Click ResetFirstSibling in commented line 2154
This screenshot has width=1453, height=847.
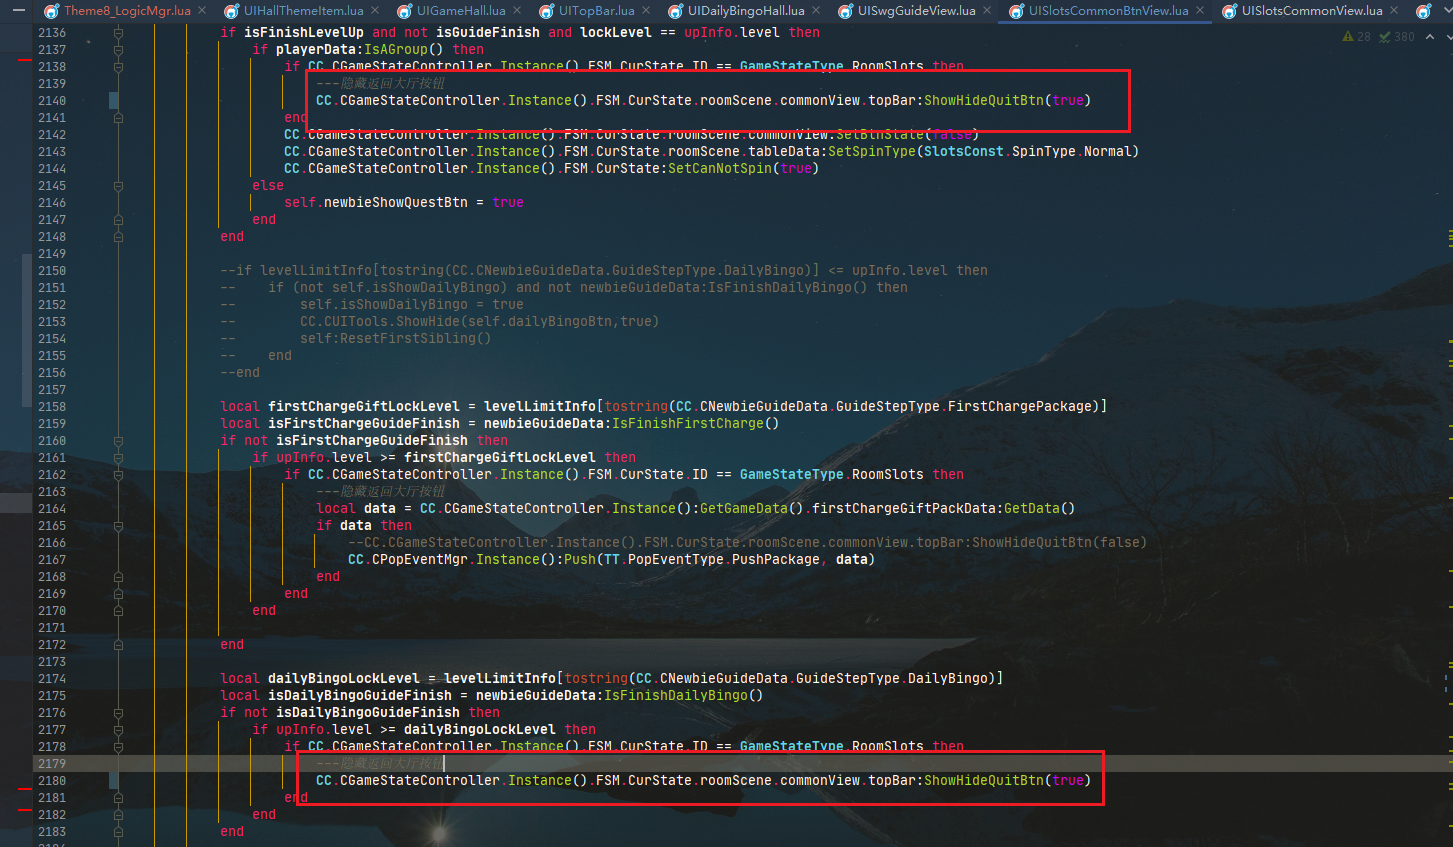click(408, 339)
